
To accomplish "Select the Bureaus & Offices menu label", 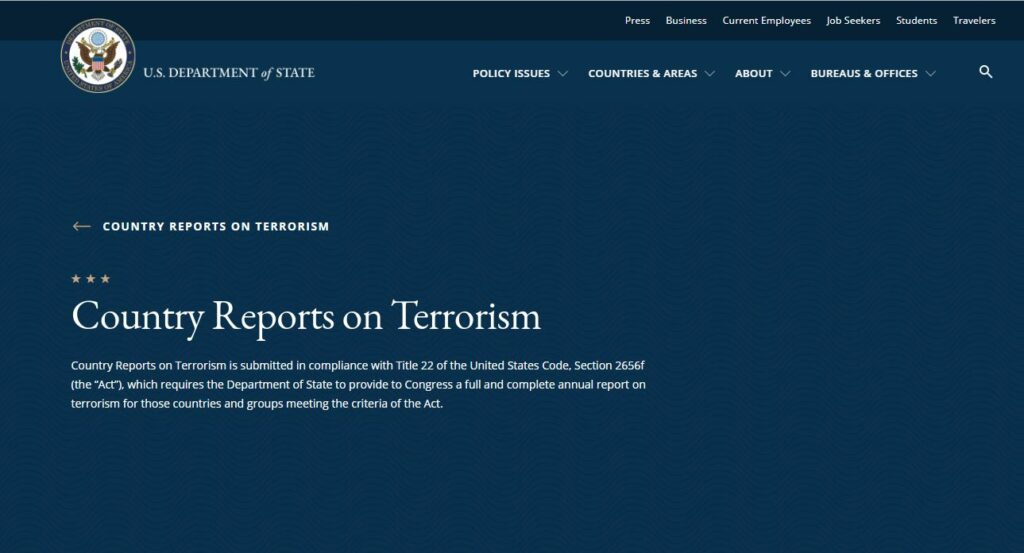I will tap(863, 73).
